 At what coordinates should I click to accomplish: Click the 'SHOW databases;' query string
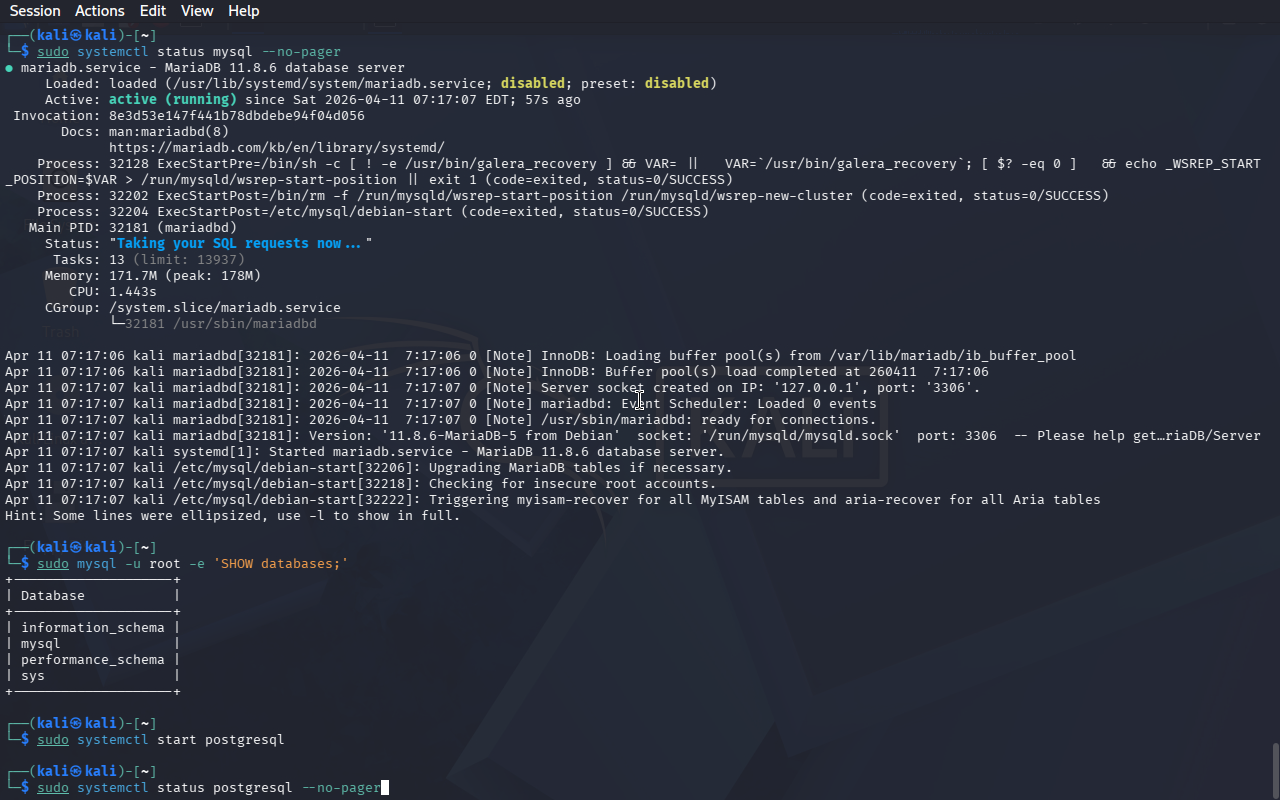tap(280, 564)
